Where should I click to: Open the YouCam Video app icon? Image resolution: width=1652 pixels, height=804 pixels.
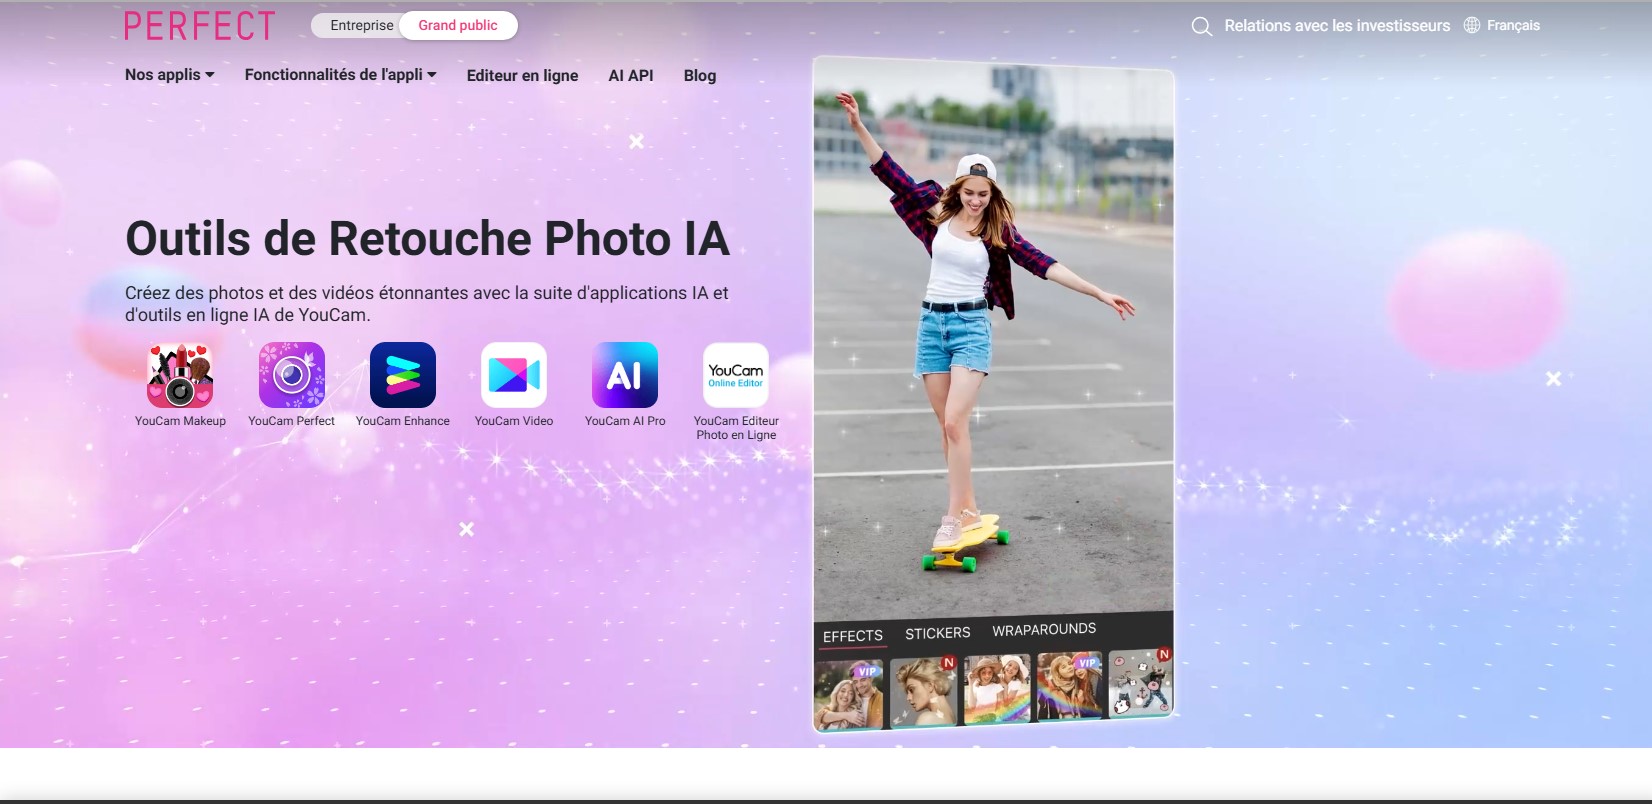point(513,375)
